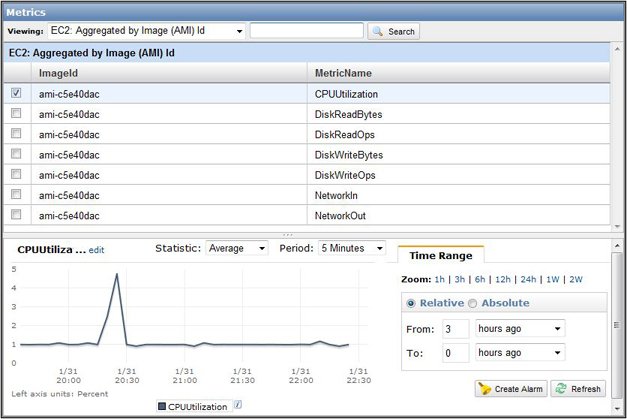Open the Viewing dropdown for EC2 aggregation
This screenshot has width=627, height=419.
(147, 31)
